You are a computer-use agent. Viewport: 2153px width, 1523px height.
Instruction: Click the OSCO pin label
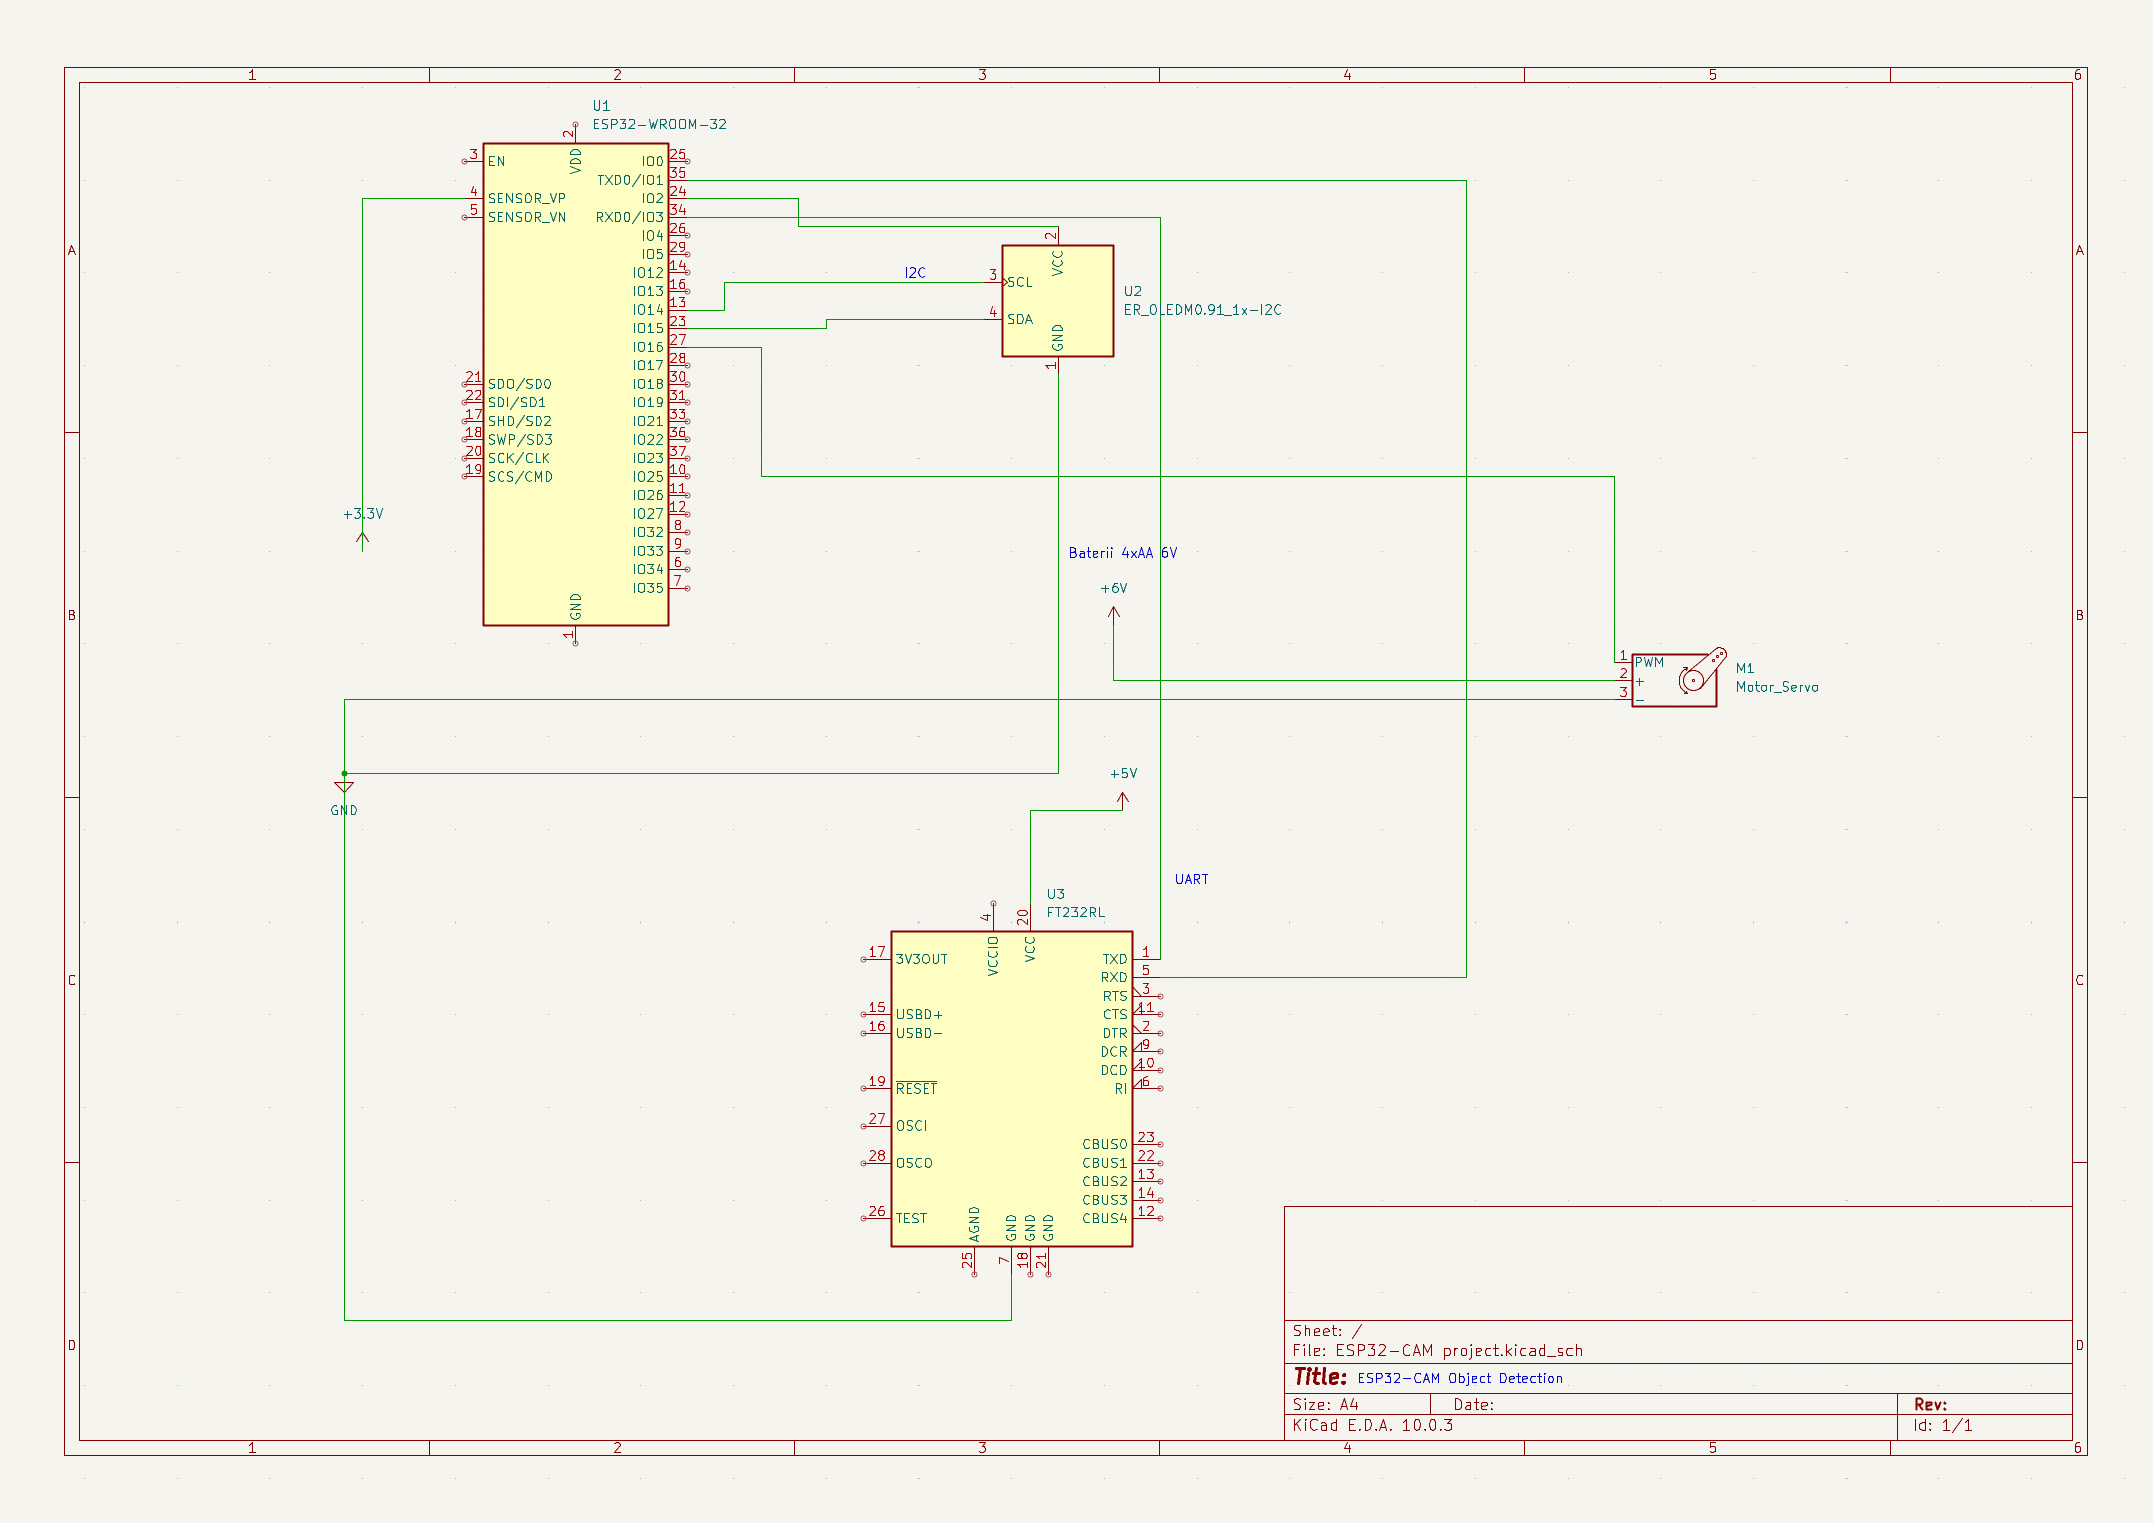tap(914, 1163)
